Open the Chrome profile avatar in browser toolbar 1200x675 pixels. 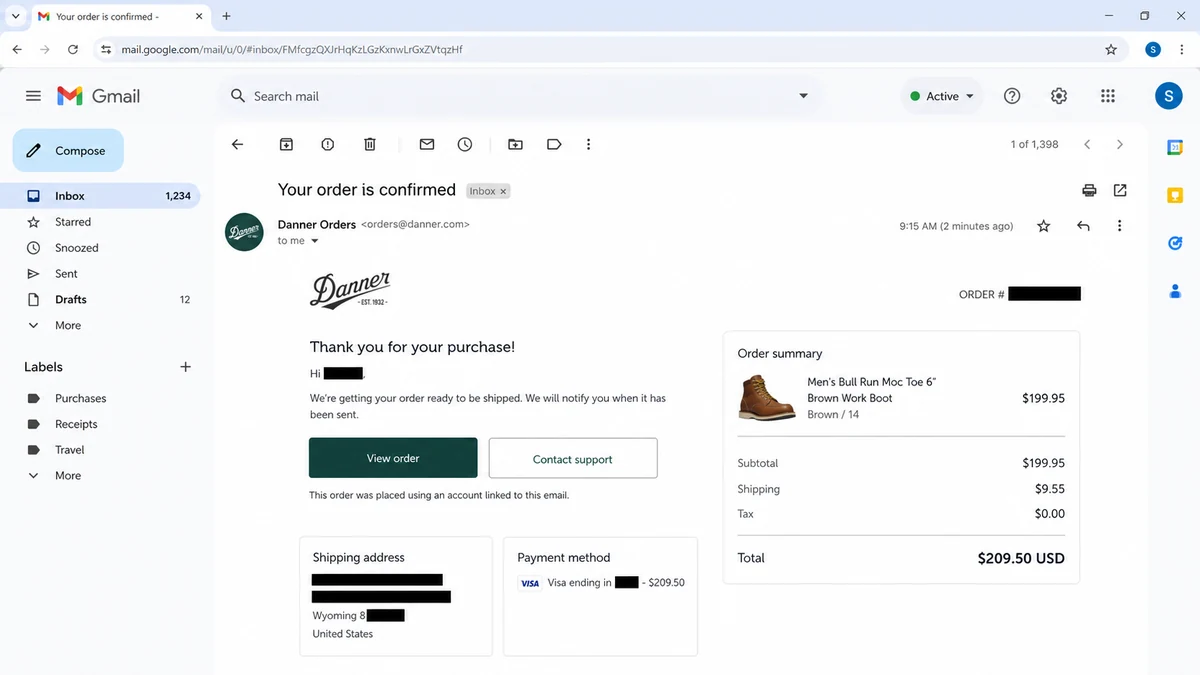[x=1153, y=49]
